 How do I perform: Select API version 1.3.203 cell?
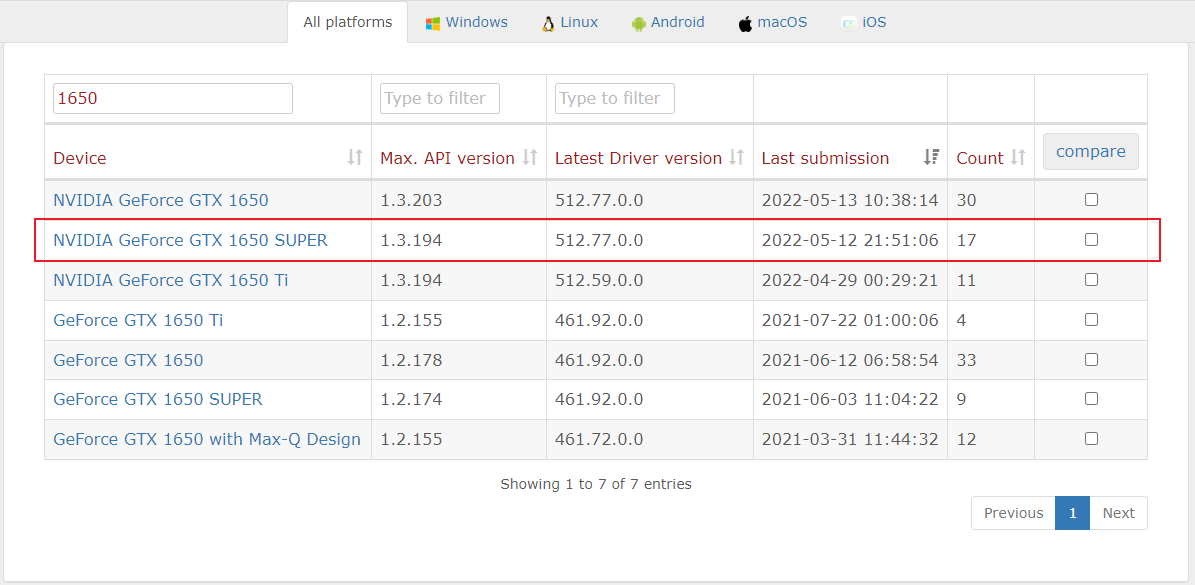tap(412, 200)
